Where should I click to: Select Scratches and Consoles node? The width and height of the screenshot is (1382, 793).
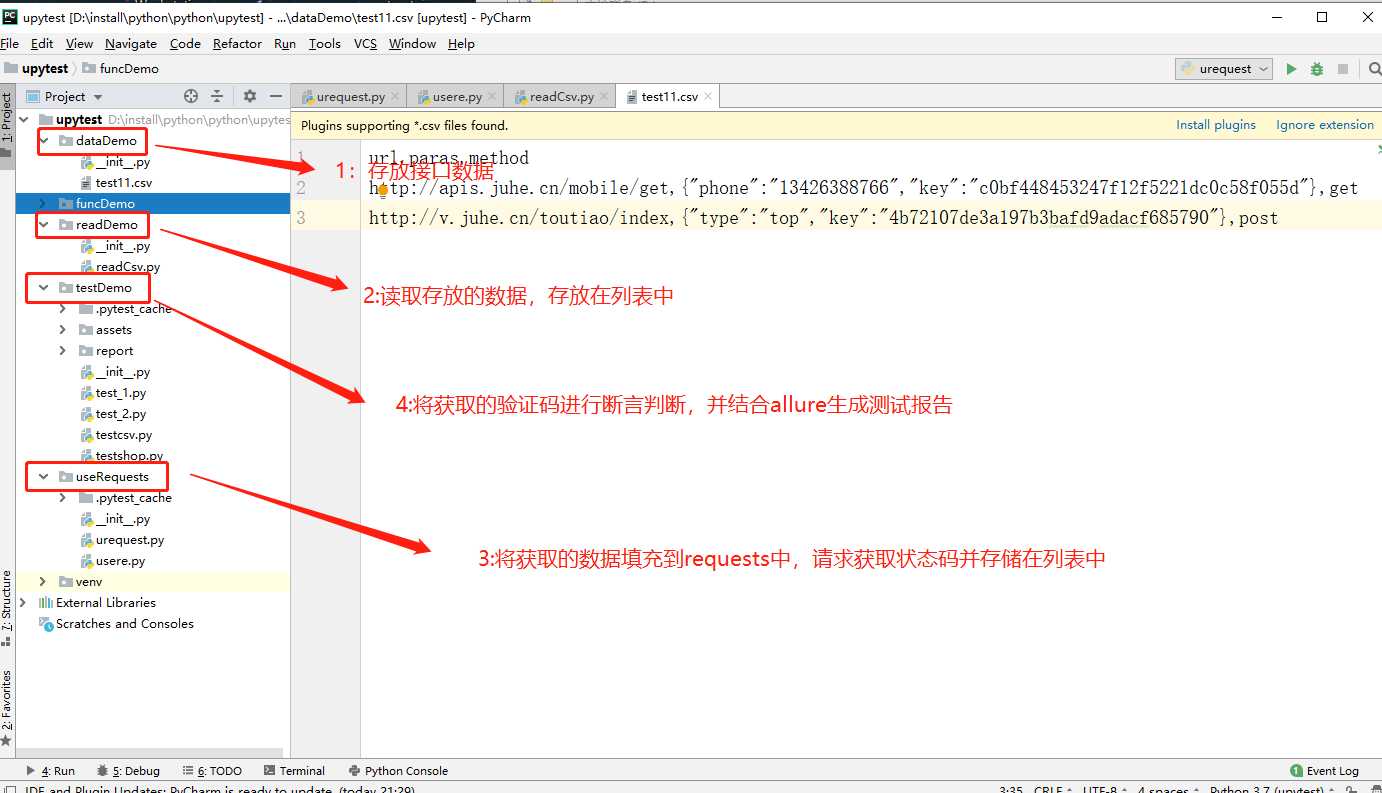click(x=125, y=623)
